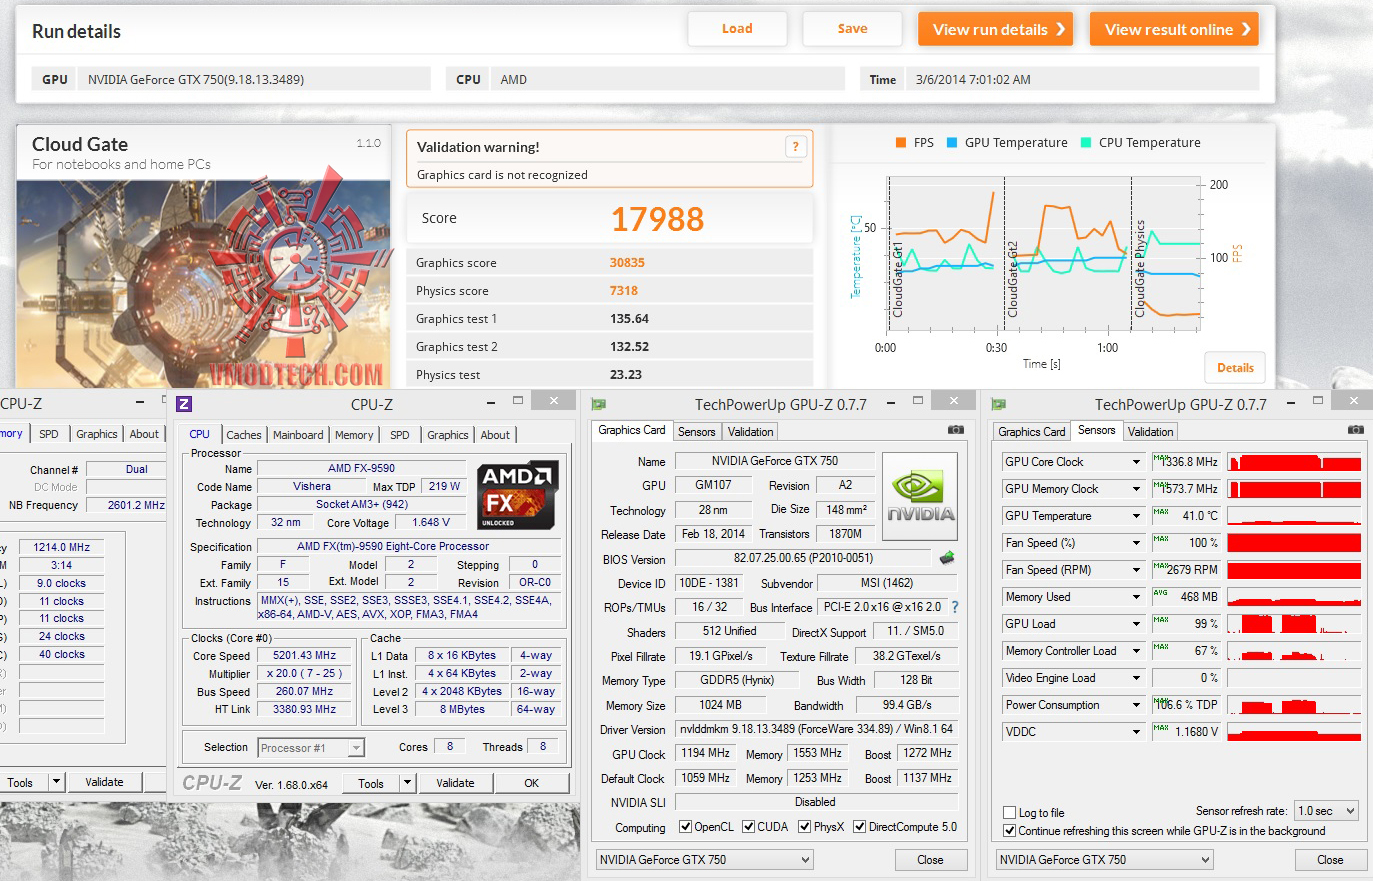Click the Close button in GPU-Z Sensors window
Image resolution: width=1373 pixels, height=881 pixels.
point(1330,860)
